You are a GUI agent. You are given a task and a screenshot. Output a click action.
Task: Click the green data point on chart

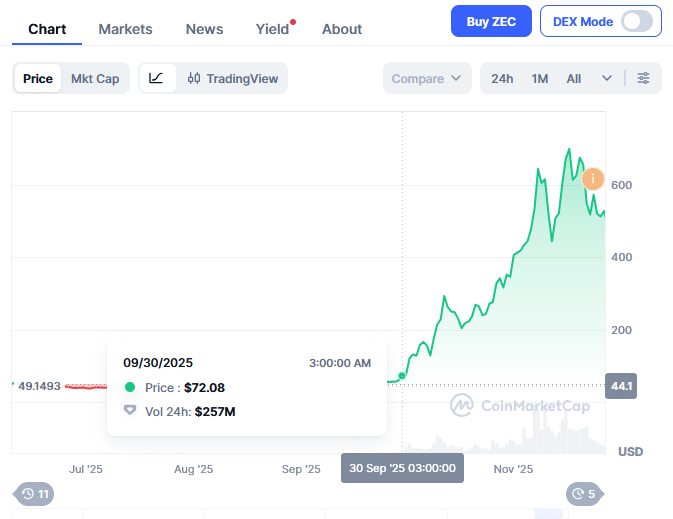(402, 376)
